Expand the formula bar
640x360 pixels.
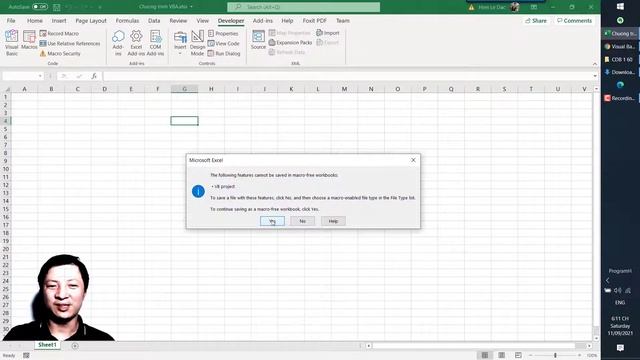click(x=595, y=76)
